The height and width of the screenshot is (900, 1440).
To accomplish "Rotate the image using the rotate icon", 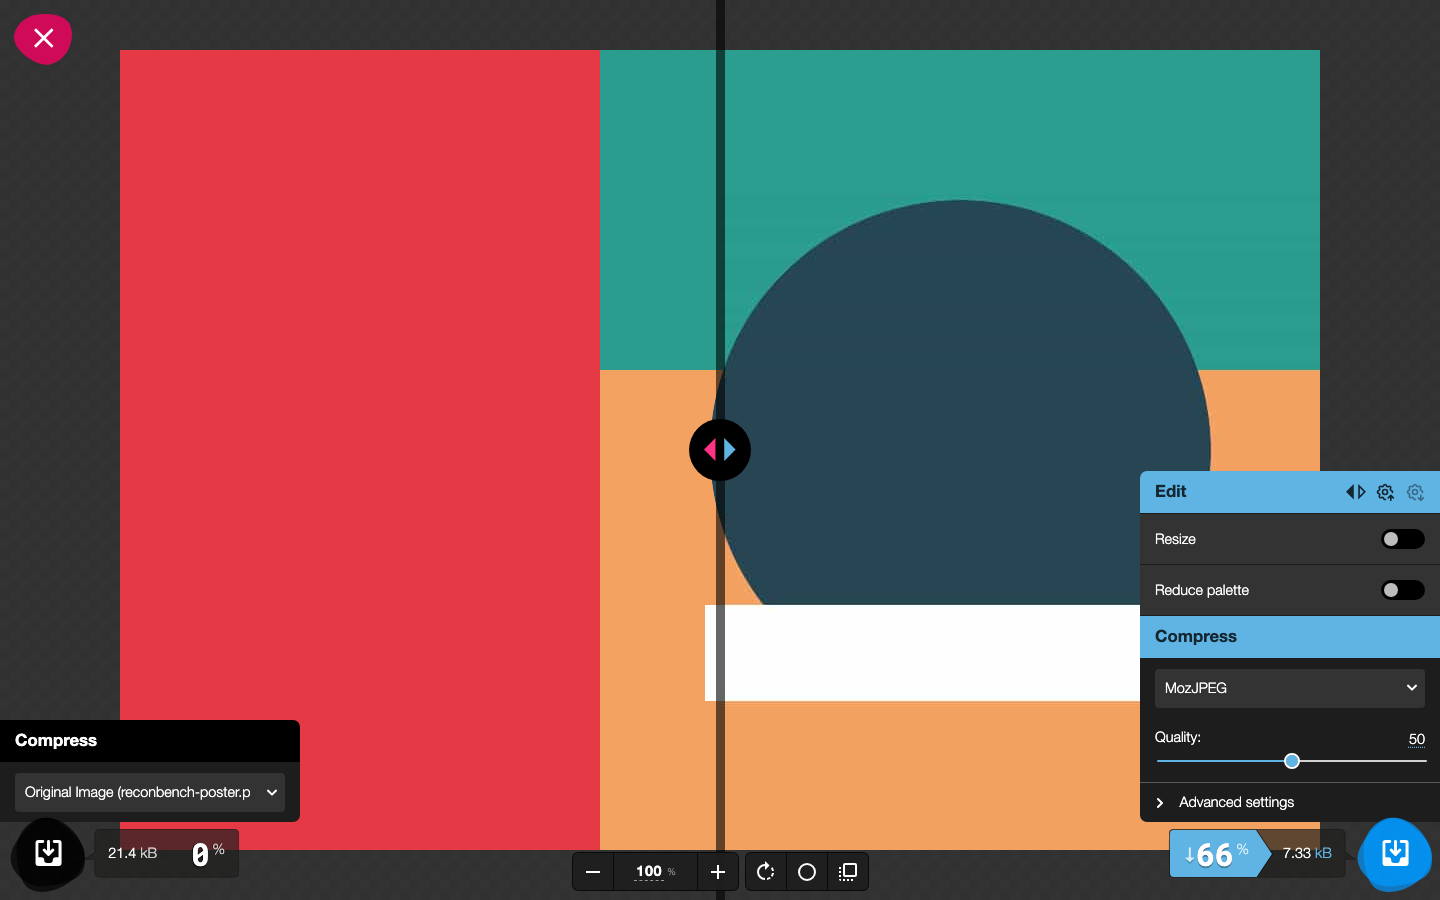I will (766, 872).
